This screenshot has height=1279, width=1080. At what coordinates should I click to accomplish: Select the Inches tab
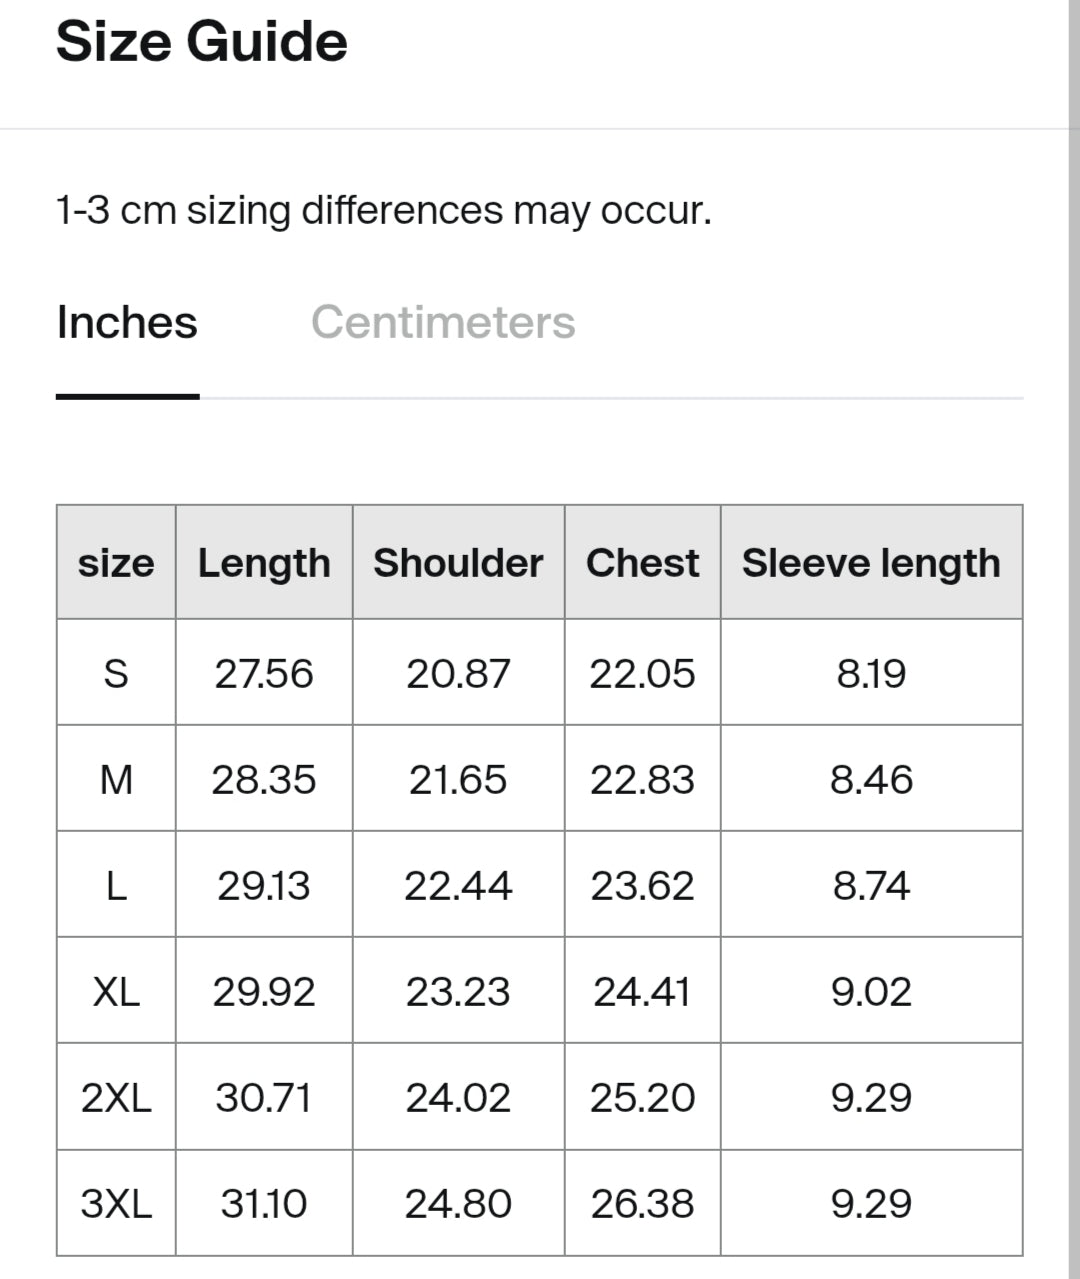127,322
